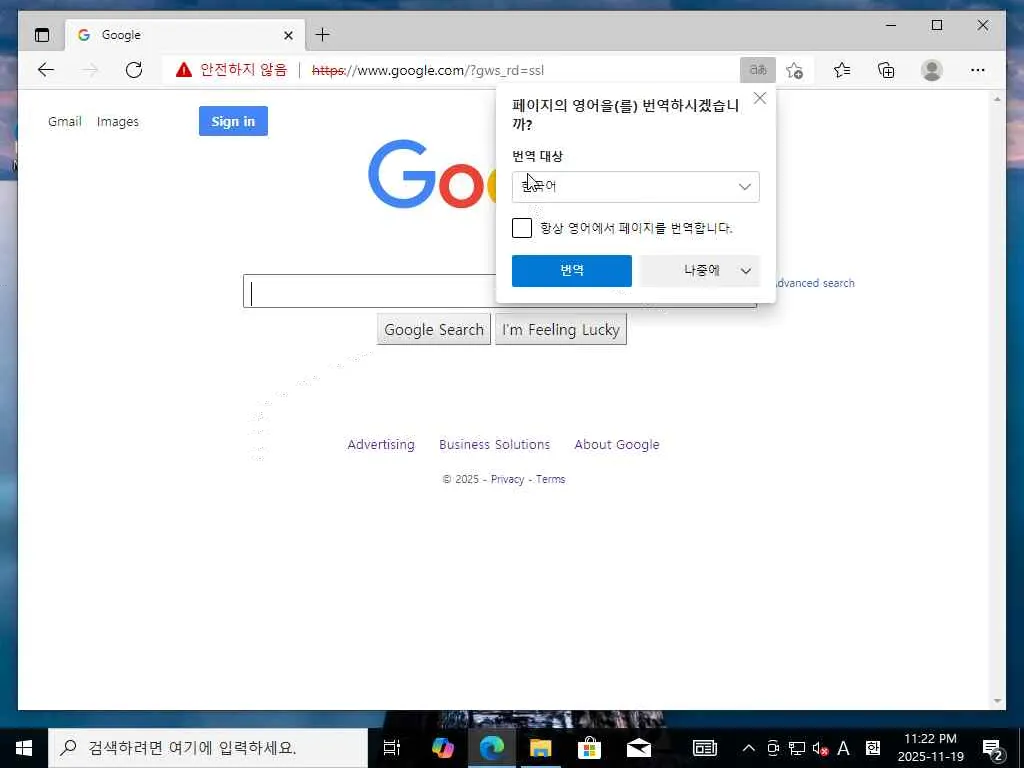Open the profile avatar icon

click(932, 70)
